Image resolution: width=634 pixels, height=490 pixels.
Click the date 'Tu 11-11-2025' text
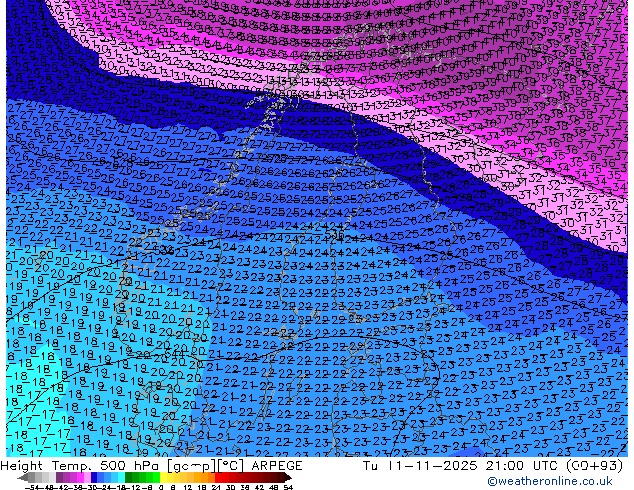pyautogui.click(x=420, y=466)
